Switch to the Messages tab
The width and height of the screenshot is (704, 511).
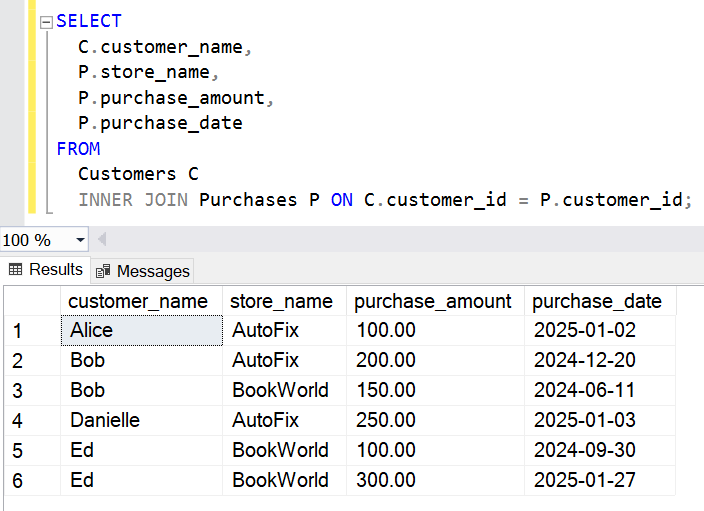pos(142,271)
